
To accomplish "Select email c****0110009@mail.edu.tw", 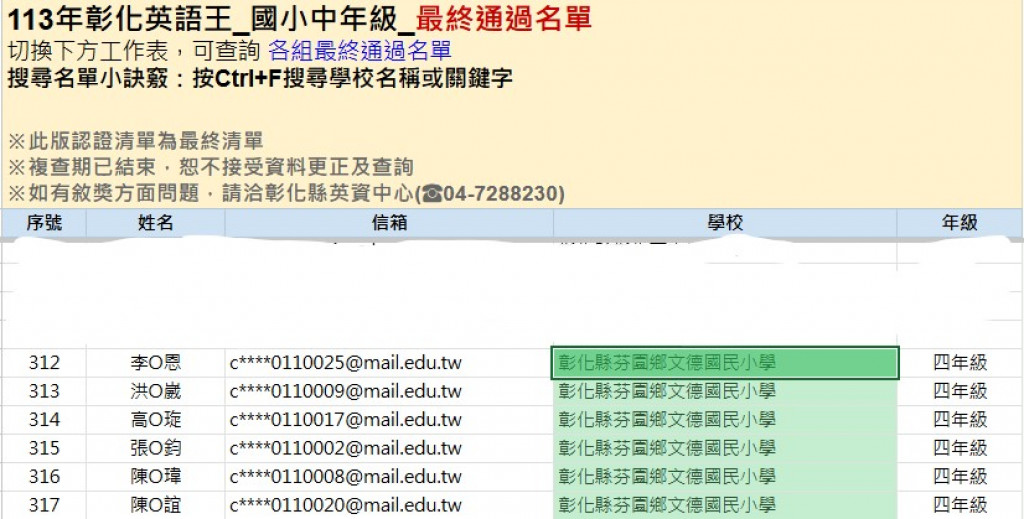I will coord(346,391).
